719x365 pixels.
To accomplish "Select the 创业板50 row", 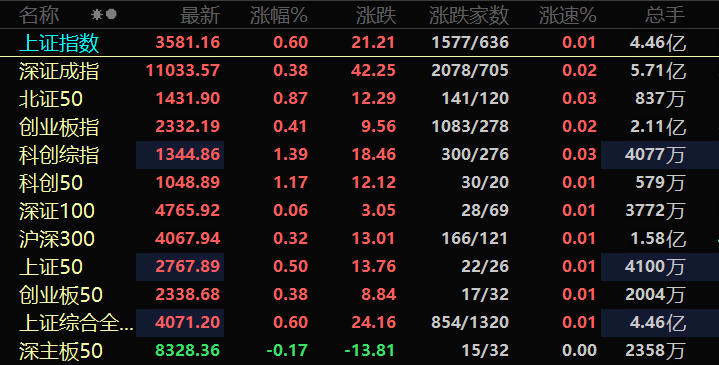I will click(x=360, y=294).
